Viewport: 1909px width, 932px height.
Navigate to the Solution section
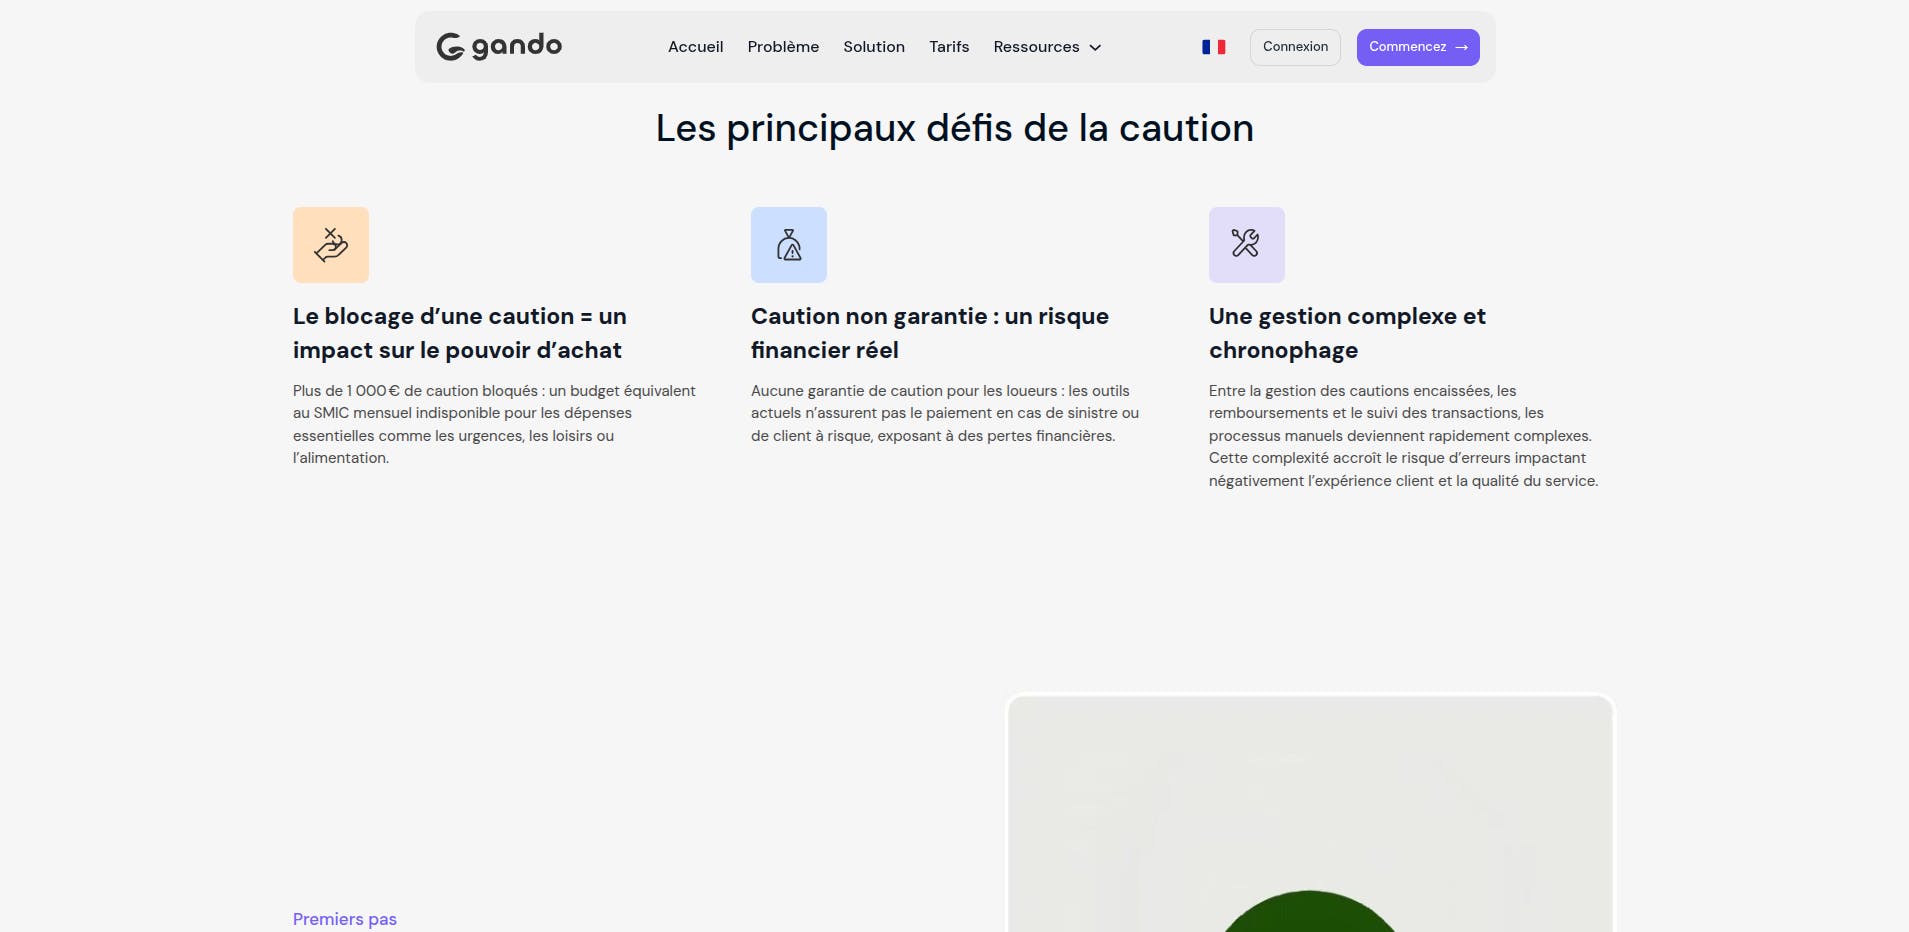(x=873, y=46)
